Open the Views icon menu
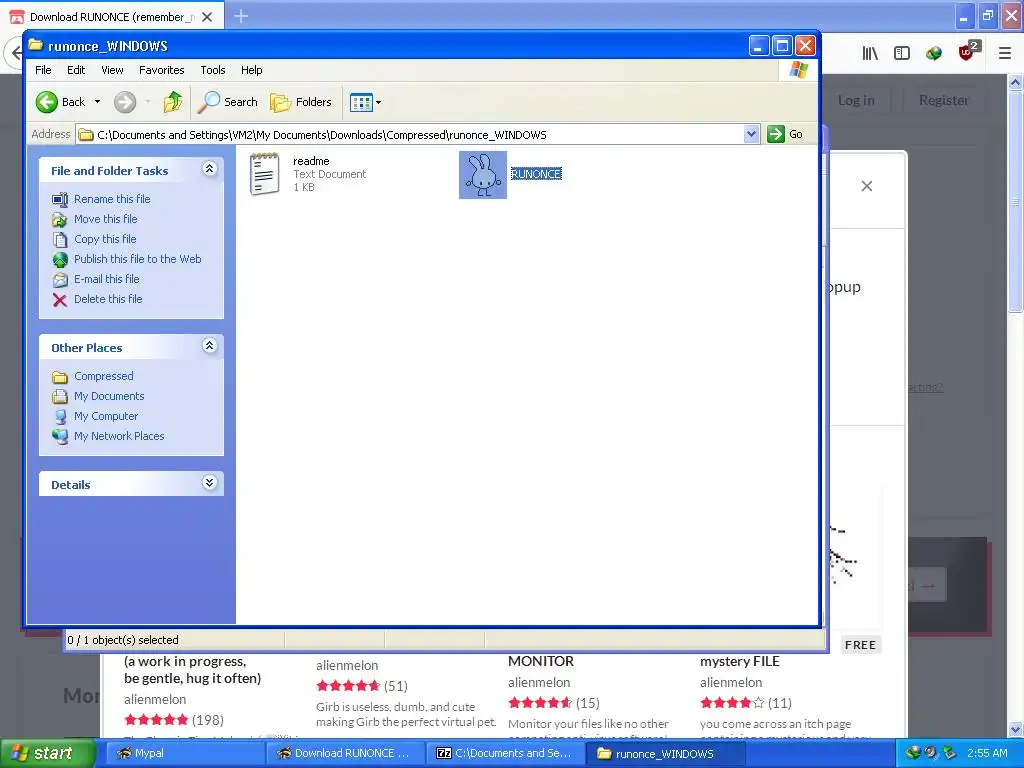The width and height of the screenshot is (1024, 768). [x=361, y=102]
